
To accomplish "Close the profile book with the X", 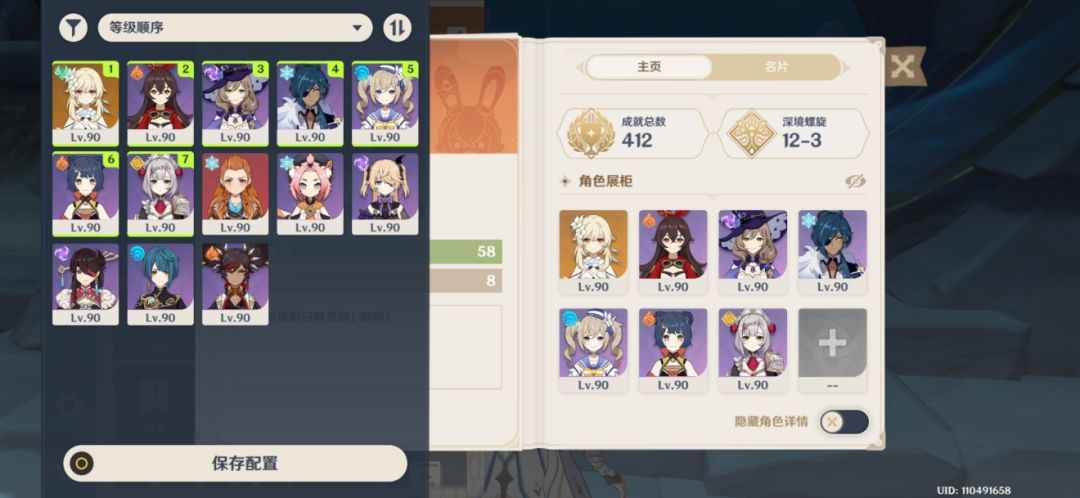I will 902,67.
